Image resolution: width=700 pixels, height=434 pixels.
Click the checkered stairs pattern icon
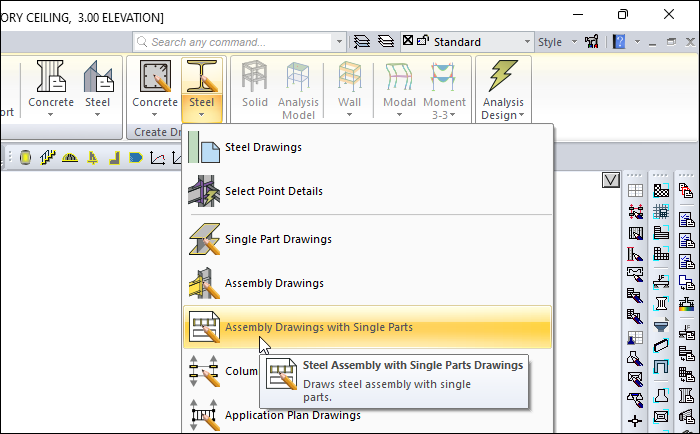[661, 191]
